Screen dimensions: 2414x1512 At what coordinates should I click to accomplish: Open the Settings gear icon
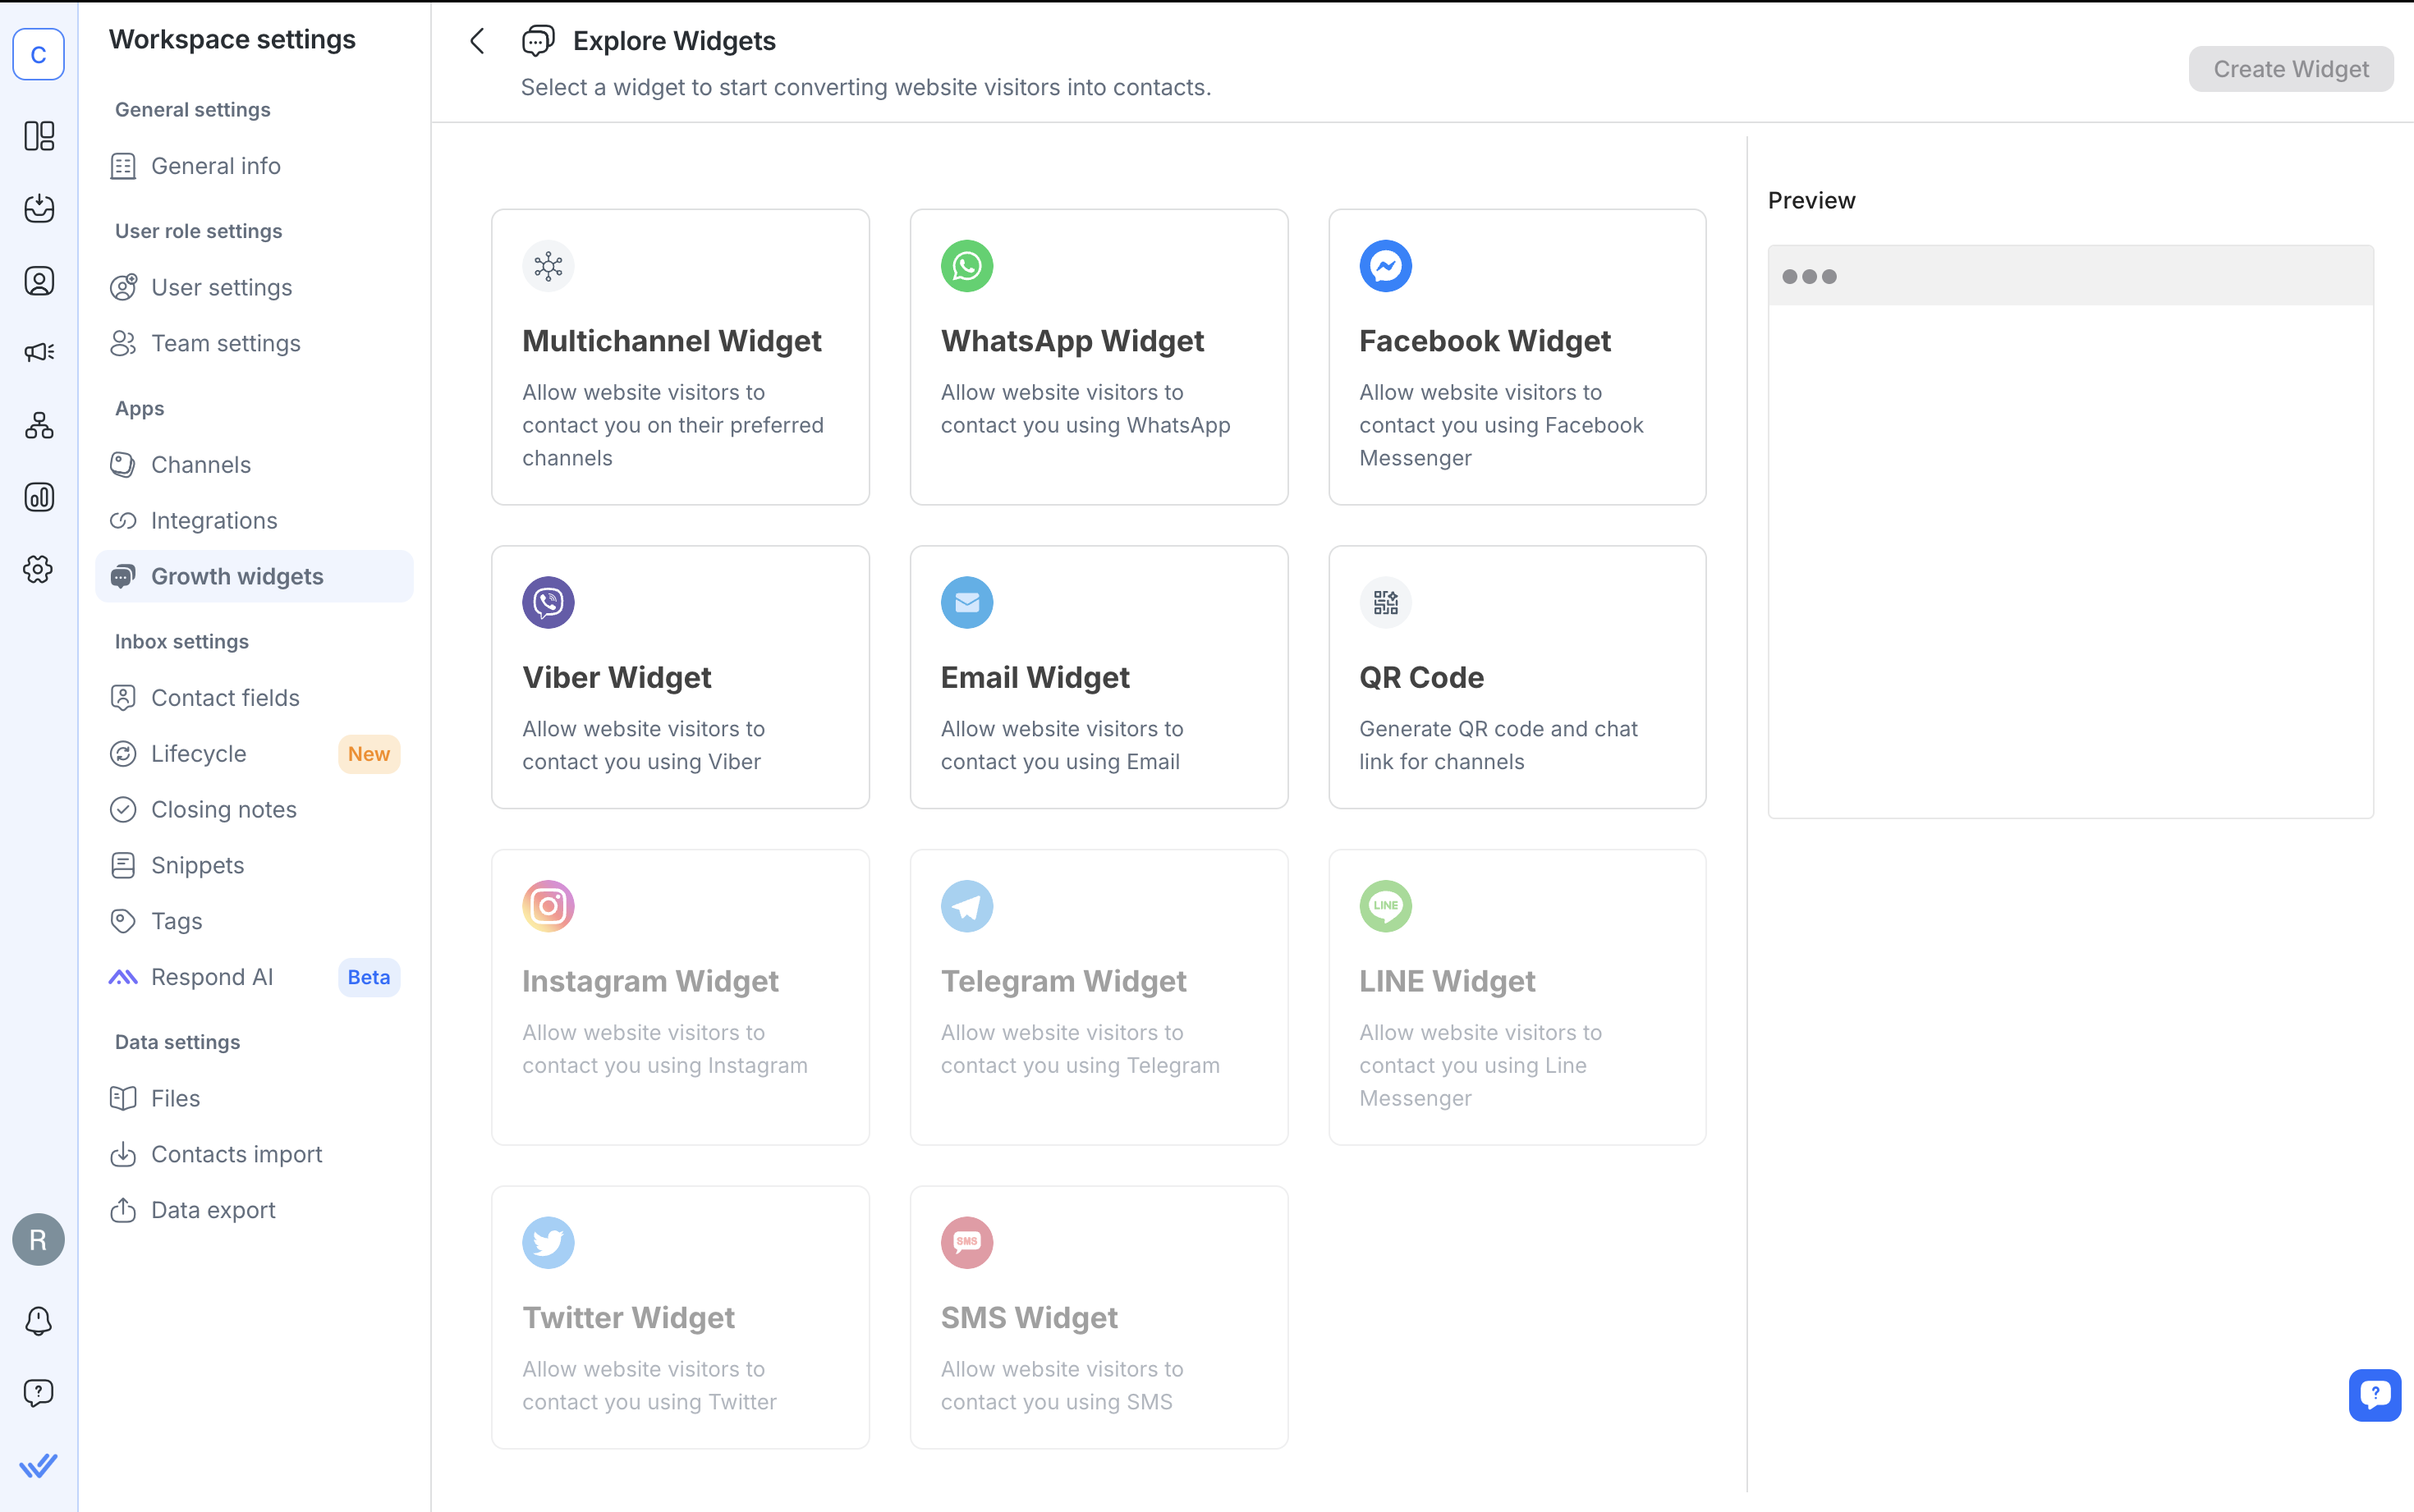click(39, 569)
